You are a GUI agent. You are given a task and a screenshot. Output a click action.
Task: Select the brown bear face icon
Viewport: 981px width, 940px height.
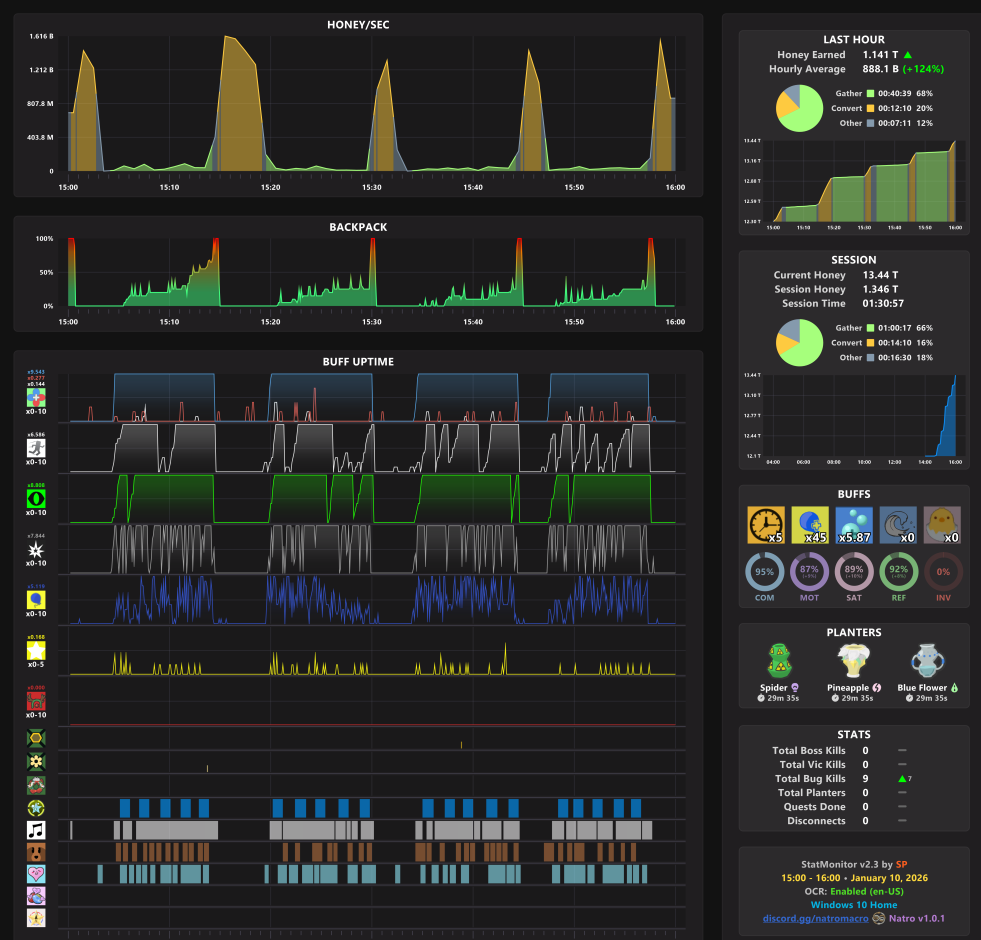point(36,852)
